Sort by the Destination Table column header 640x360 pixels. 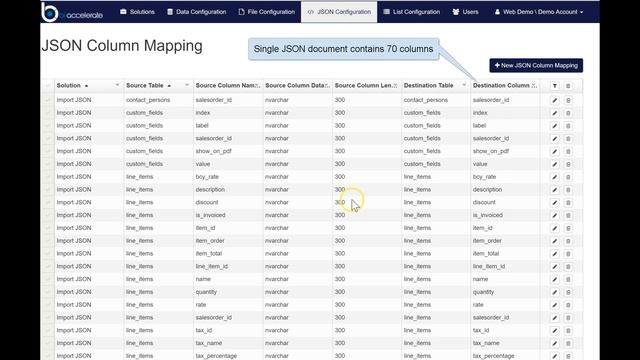(429, 85)
